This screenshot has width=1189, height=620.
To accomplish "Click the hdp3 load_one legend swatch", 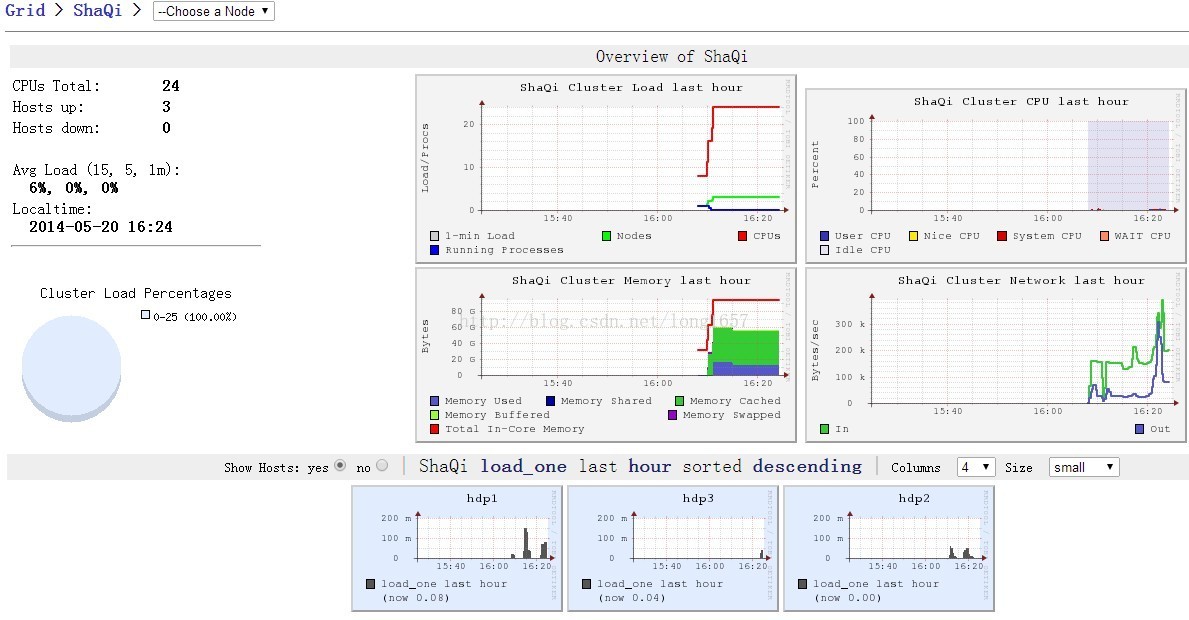I will pyautogui.click(x=587, y=584).
